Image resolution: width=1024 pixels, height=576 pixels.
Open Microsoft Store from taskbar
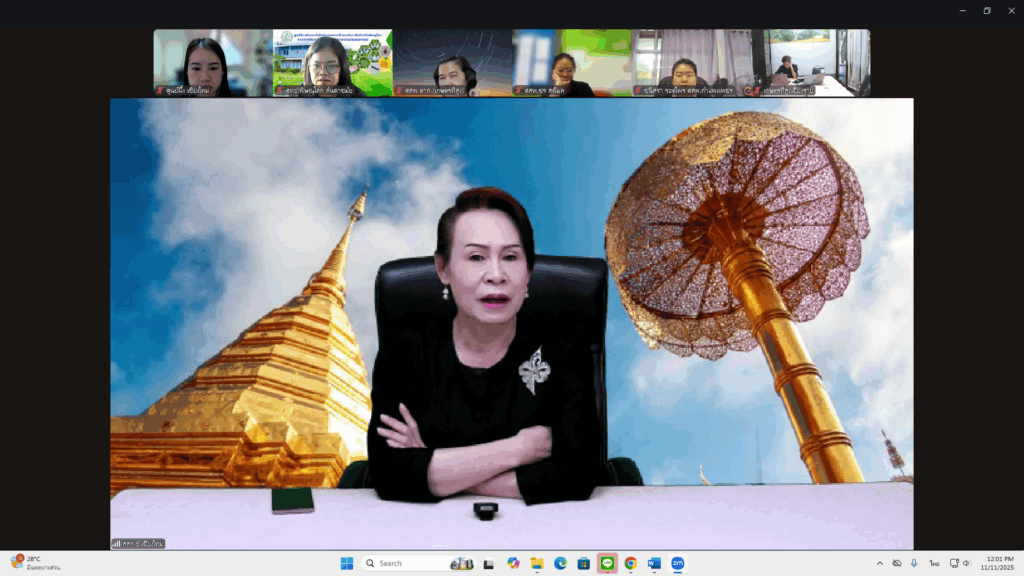pyautogui.click(x=583, y=563)
